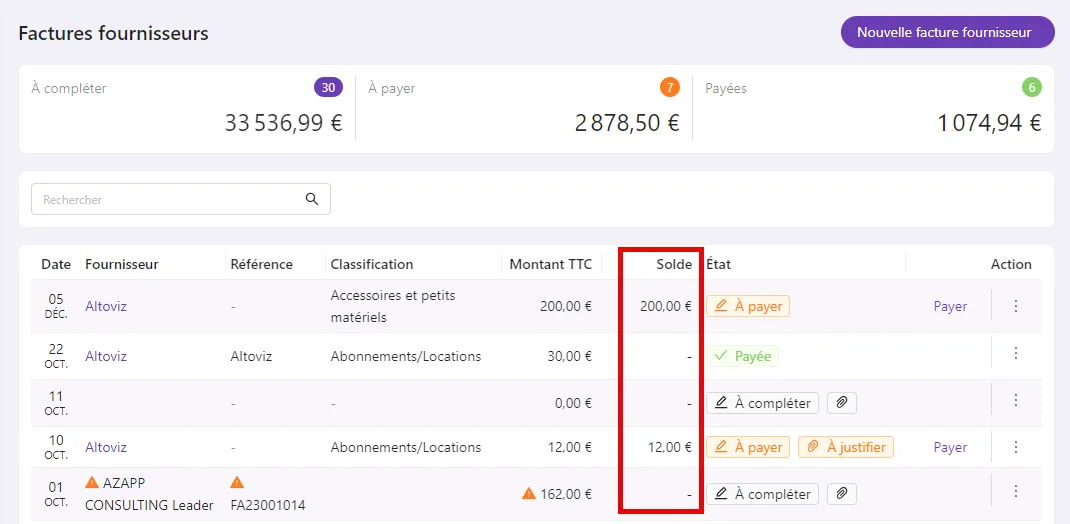Click Payer on the 12,00 € invoice
Screen dimensions: 1070x524
tap(951, 448)
